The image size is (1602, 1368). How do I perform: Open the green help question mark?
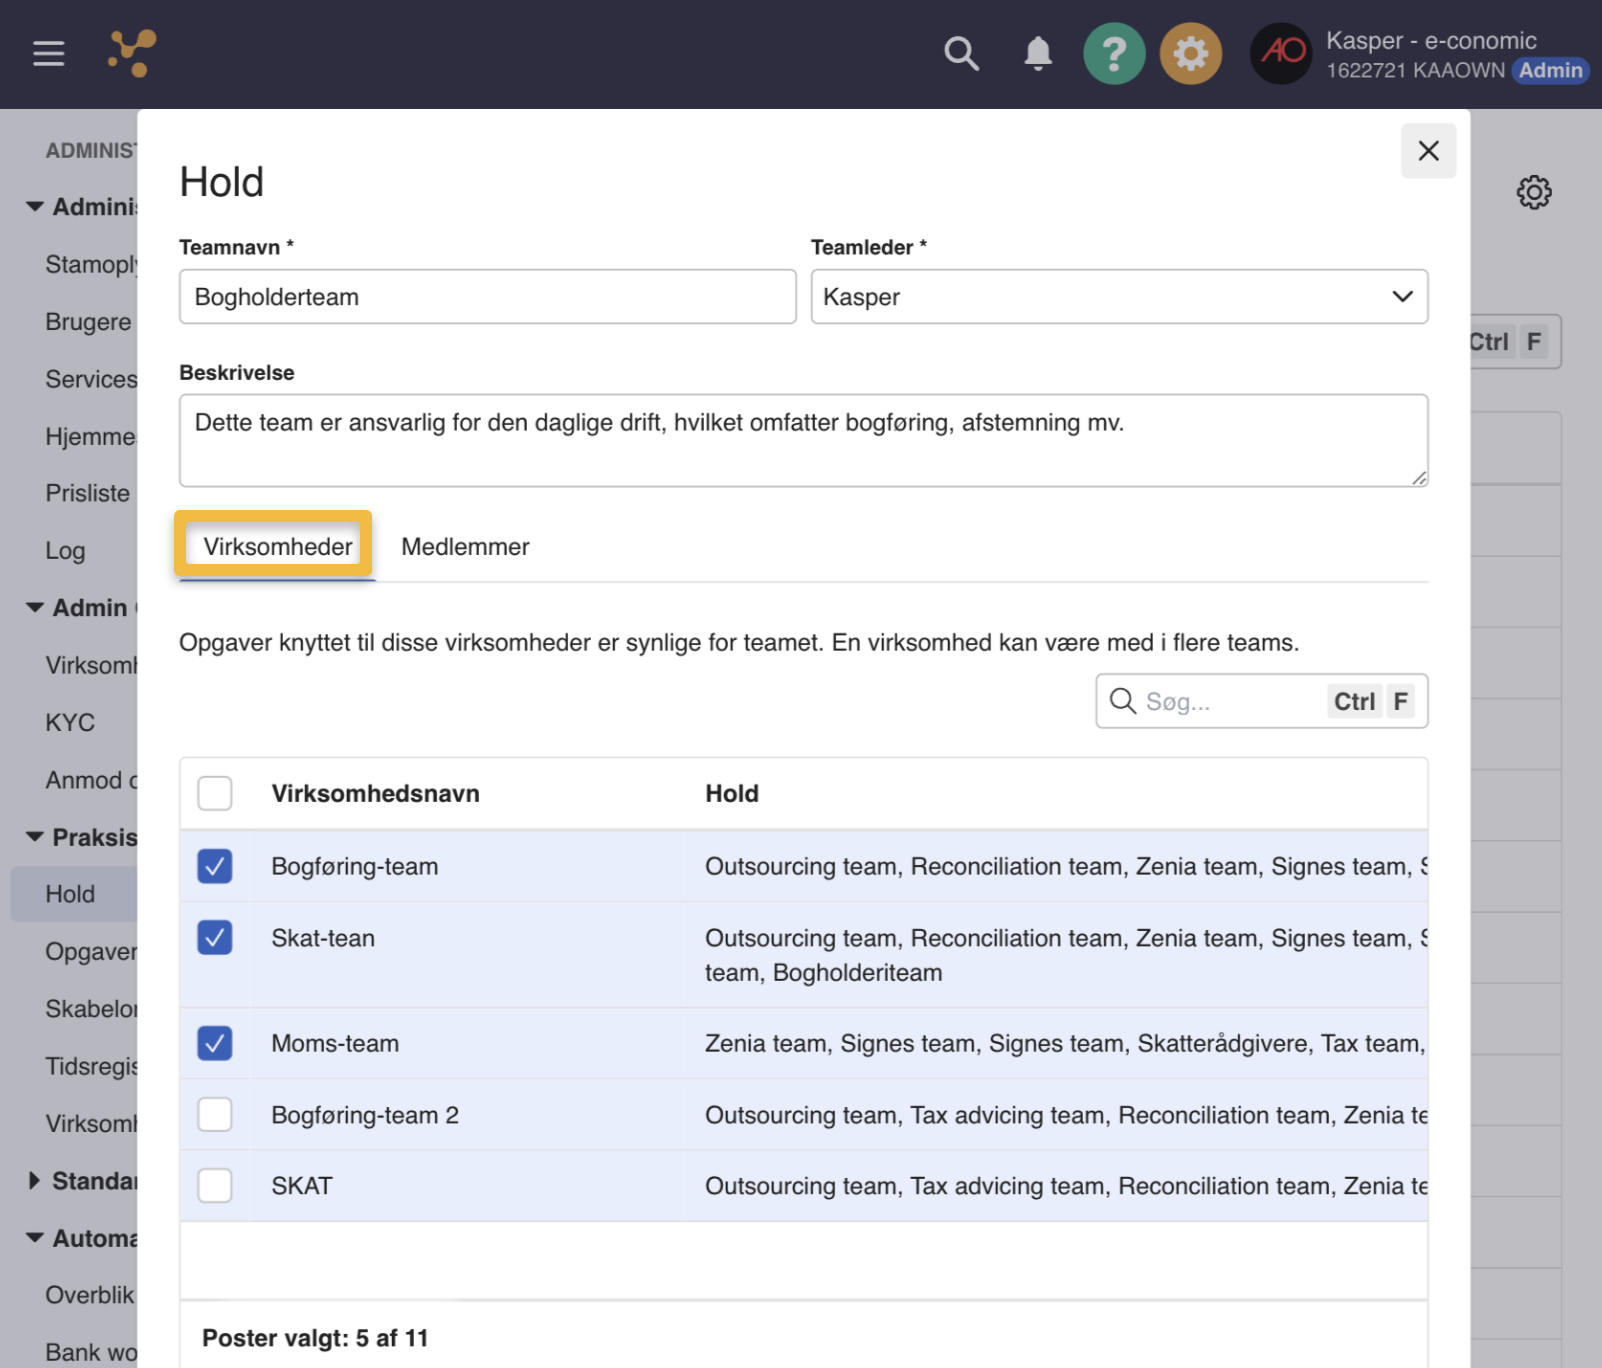click(1114, 53)
